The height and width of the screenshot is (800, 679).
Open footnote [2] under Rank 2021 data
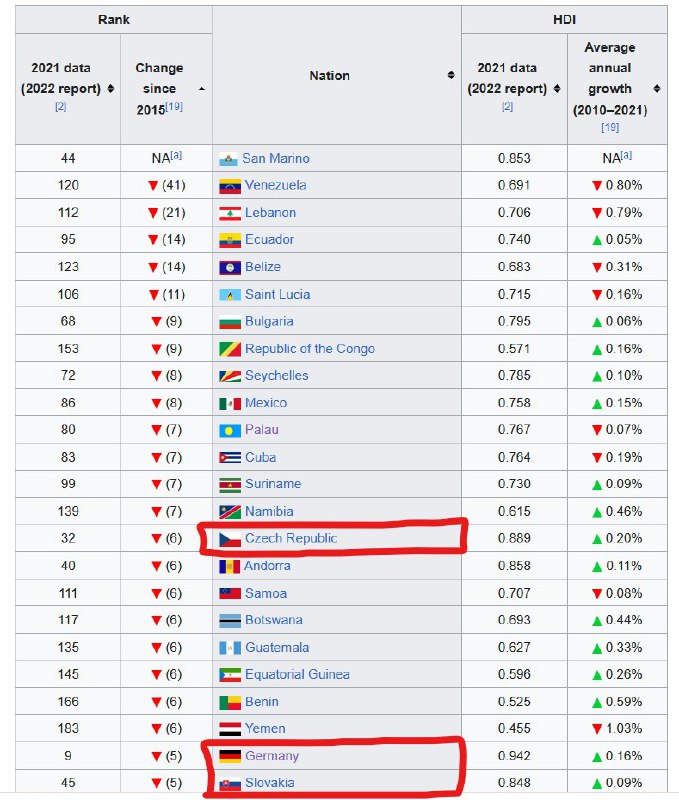click(60, 107)
